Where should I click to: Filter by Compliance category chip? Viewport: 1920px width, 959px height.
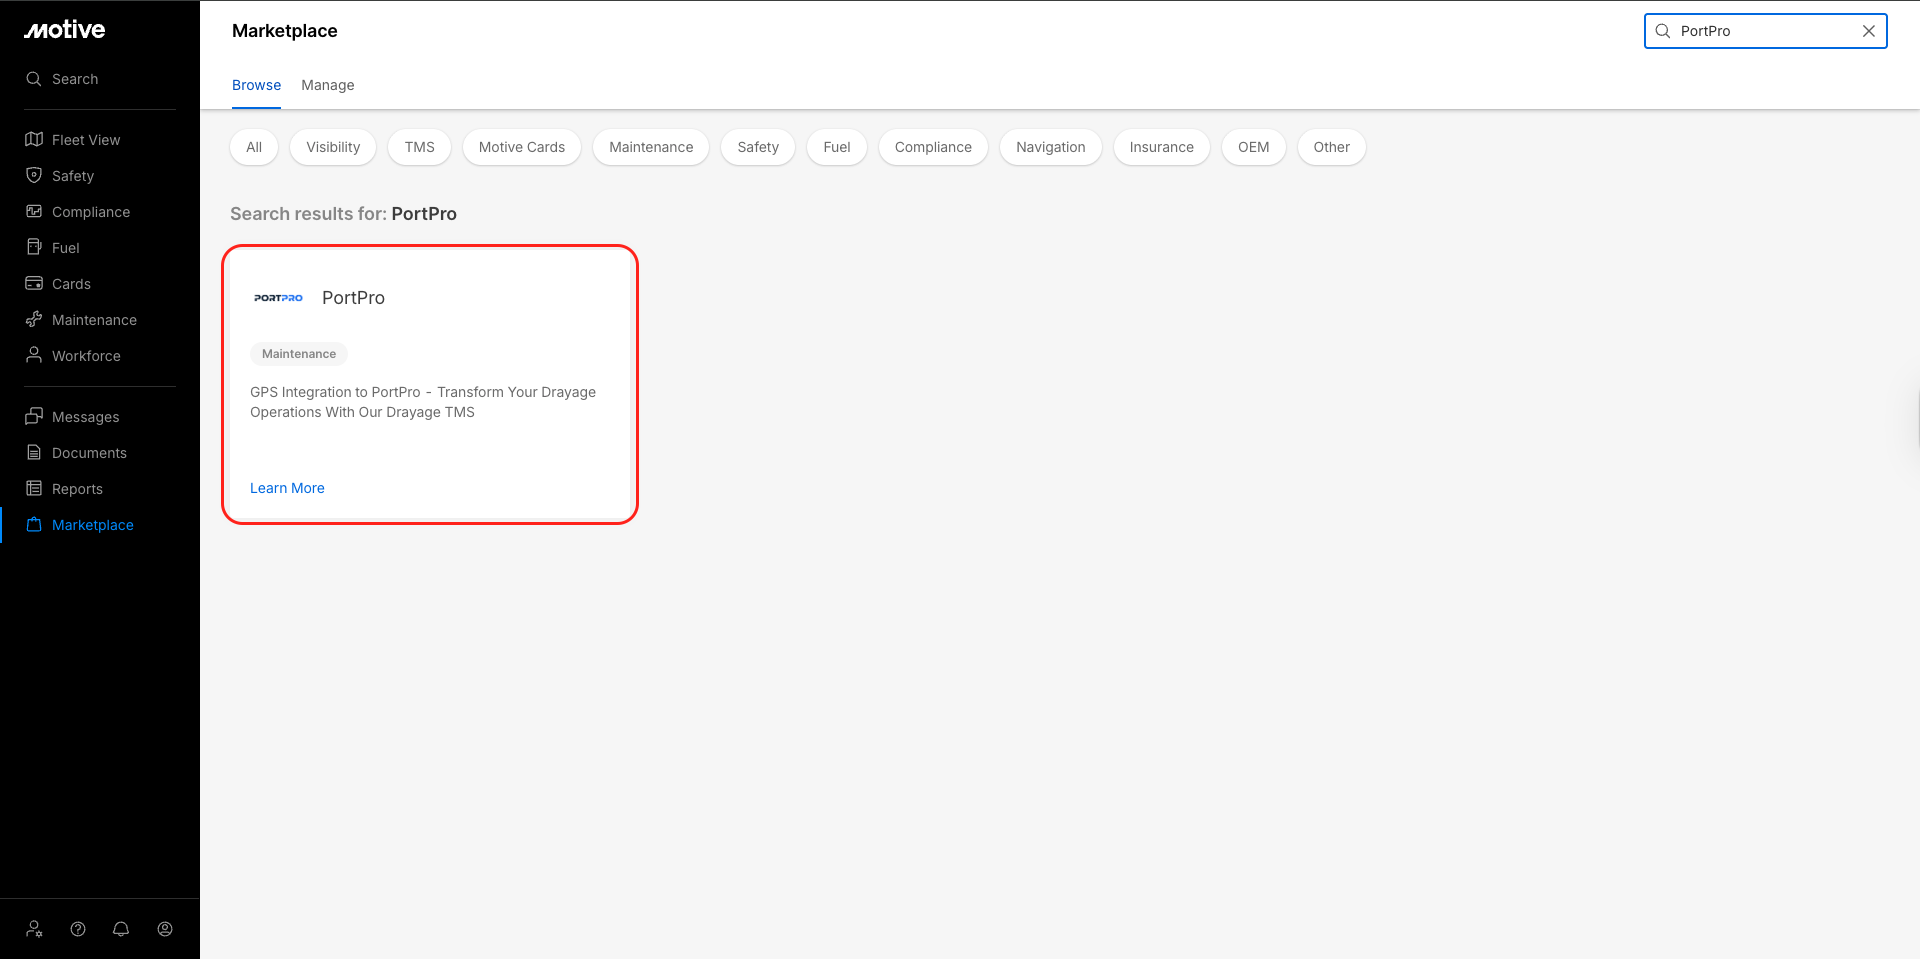click(x=933, y=147)
